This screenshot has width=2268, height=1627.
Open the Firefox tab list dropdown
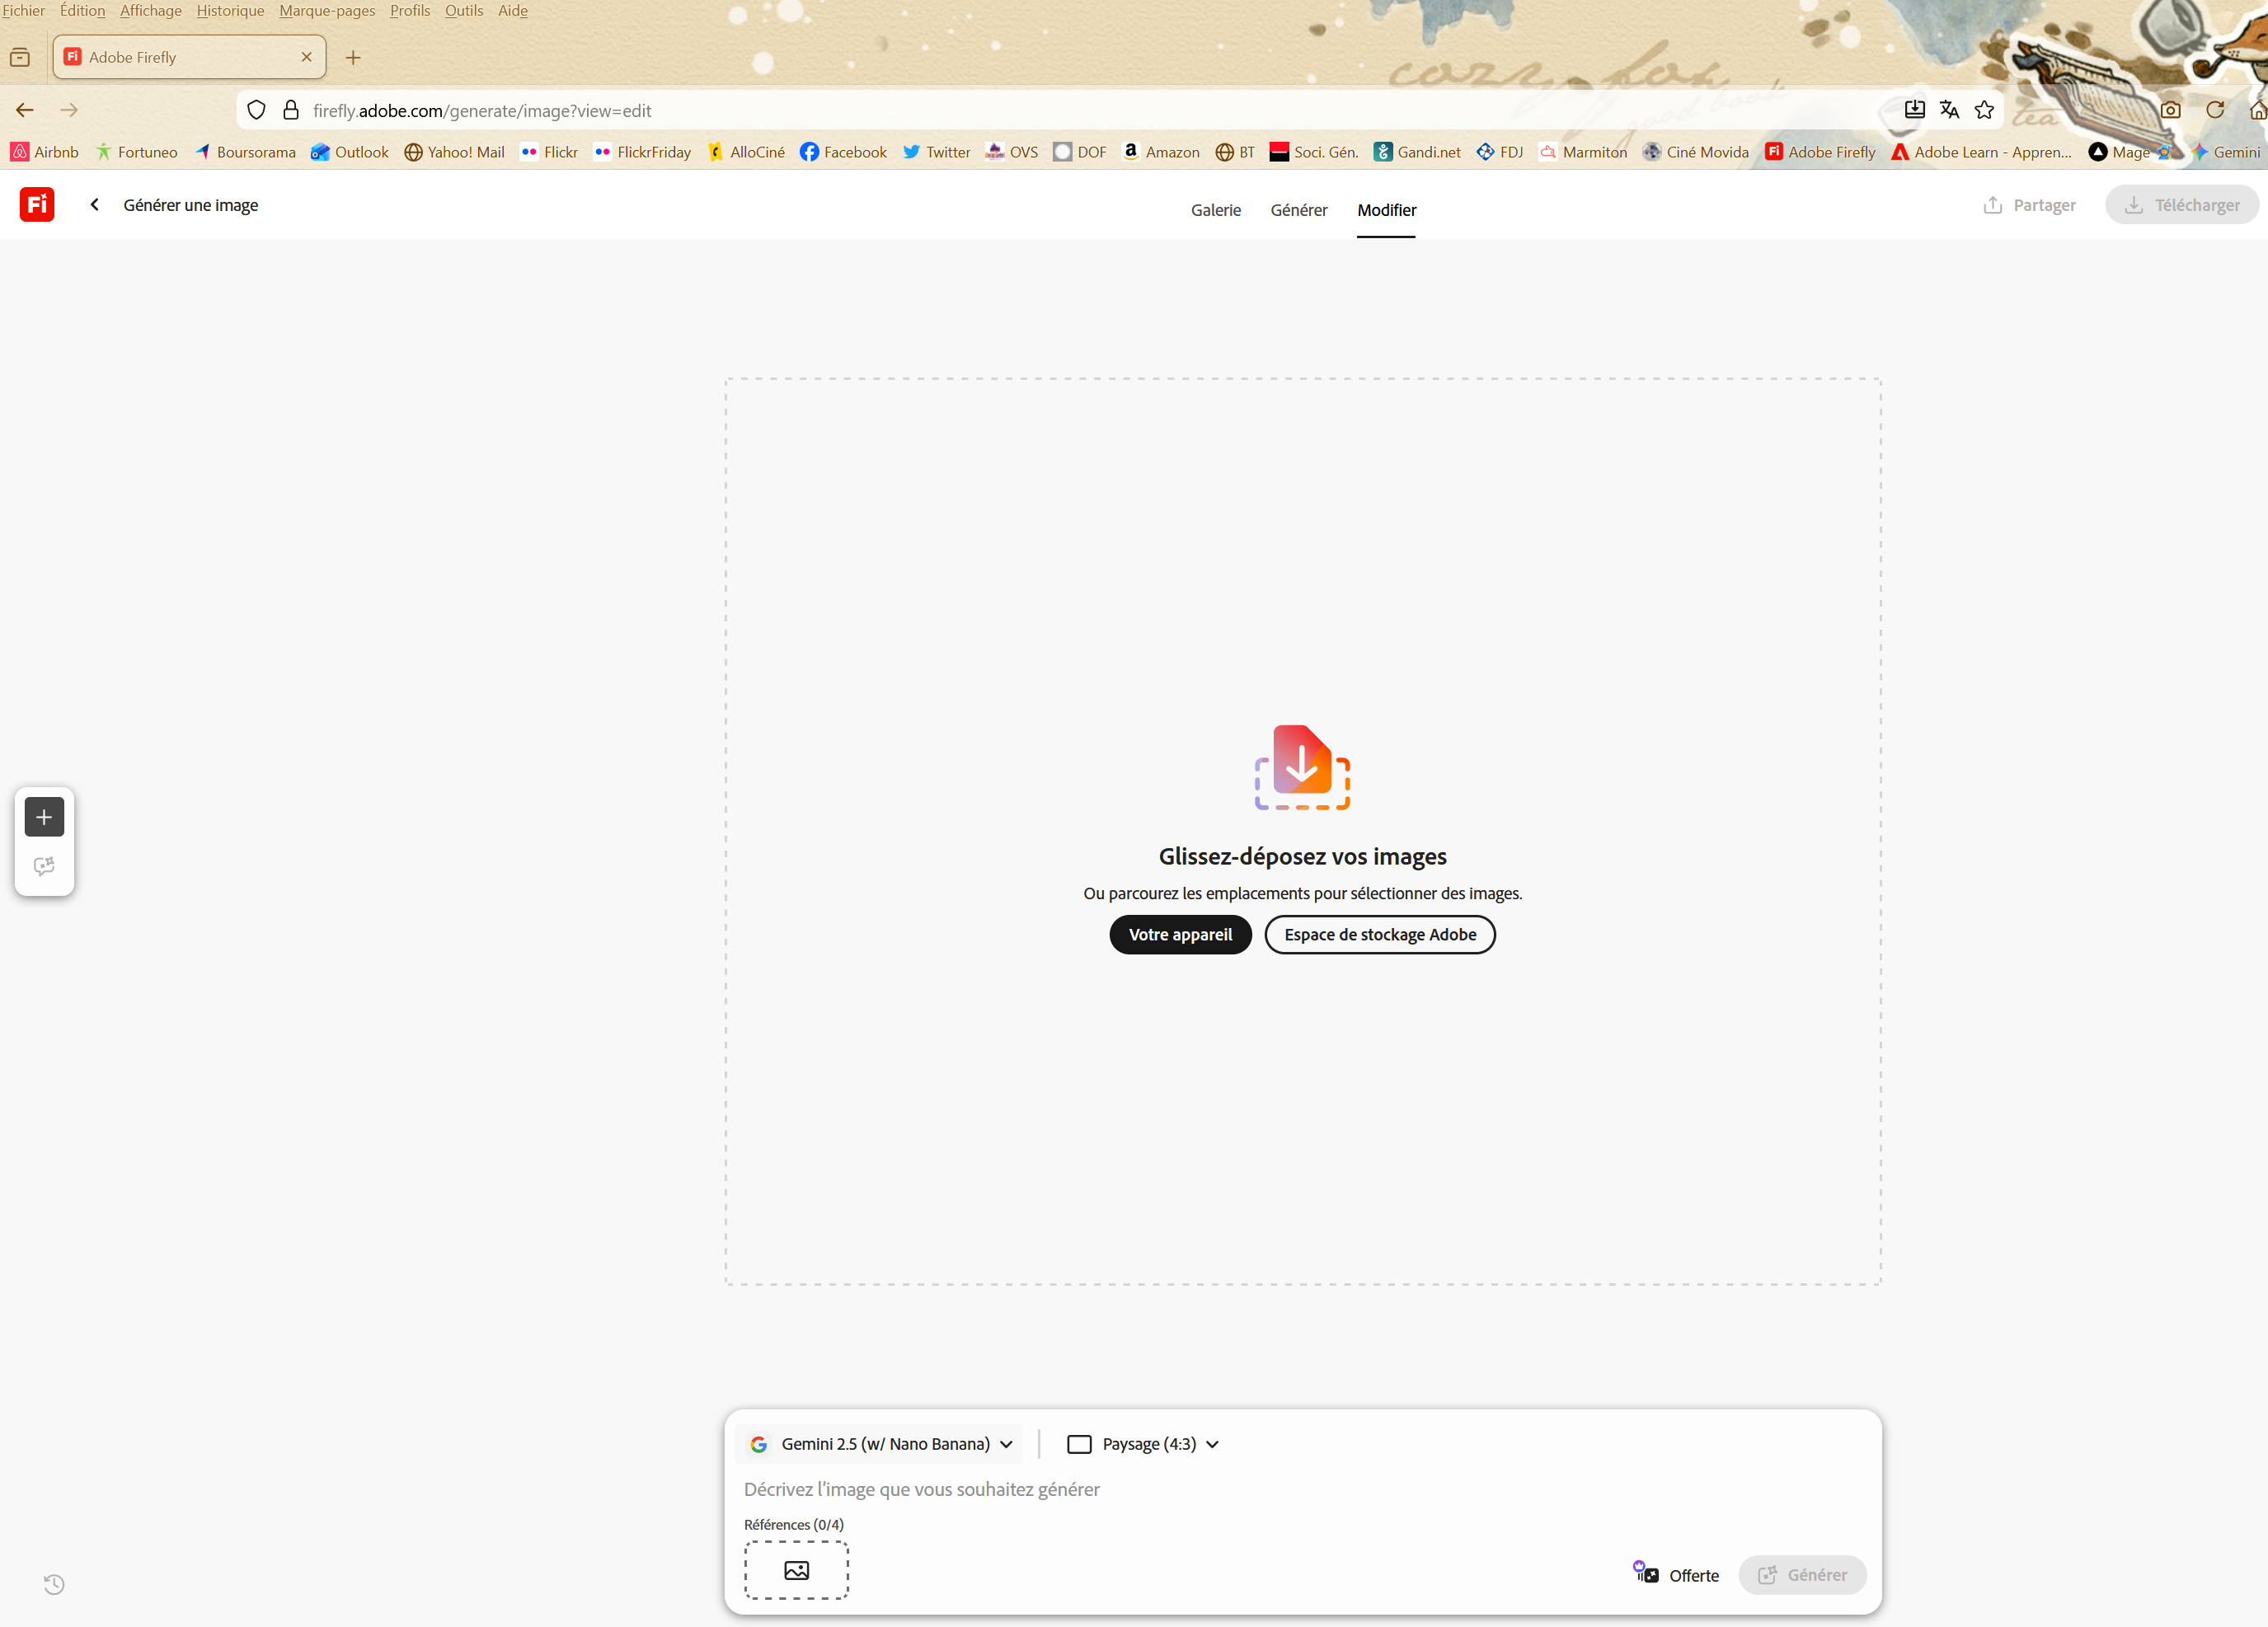coord(20,58)
